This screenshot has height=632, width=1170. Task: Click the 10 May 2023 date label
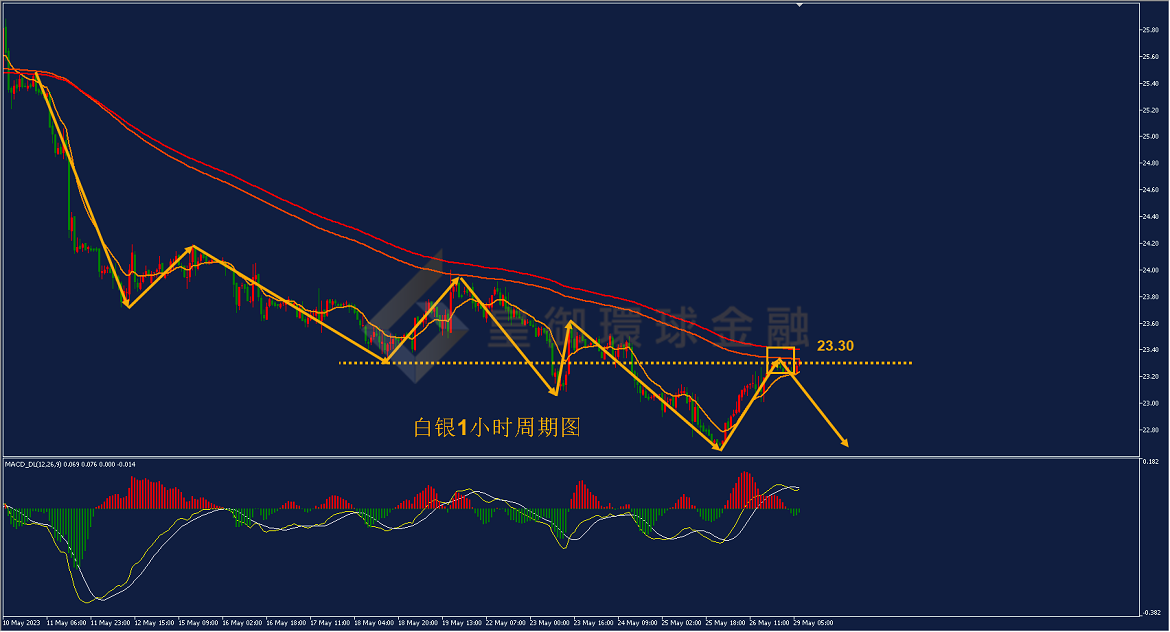(22, 622)
